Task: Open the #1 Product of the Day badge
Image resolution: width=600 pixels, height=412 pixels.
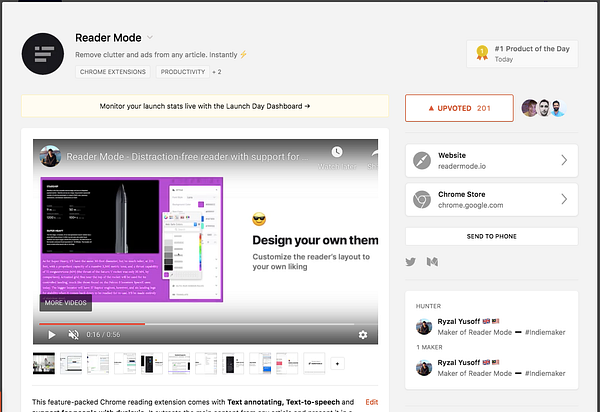Action: pos(522,54)
